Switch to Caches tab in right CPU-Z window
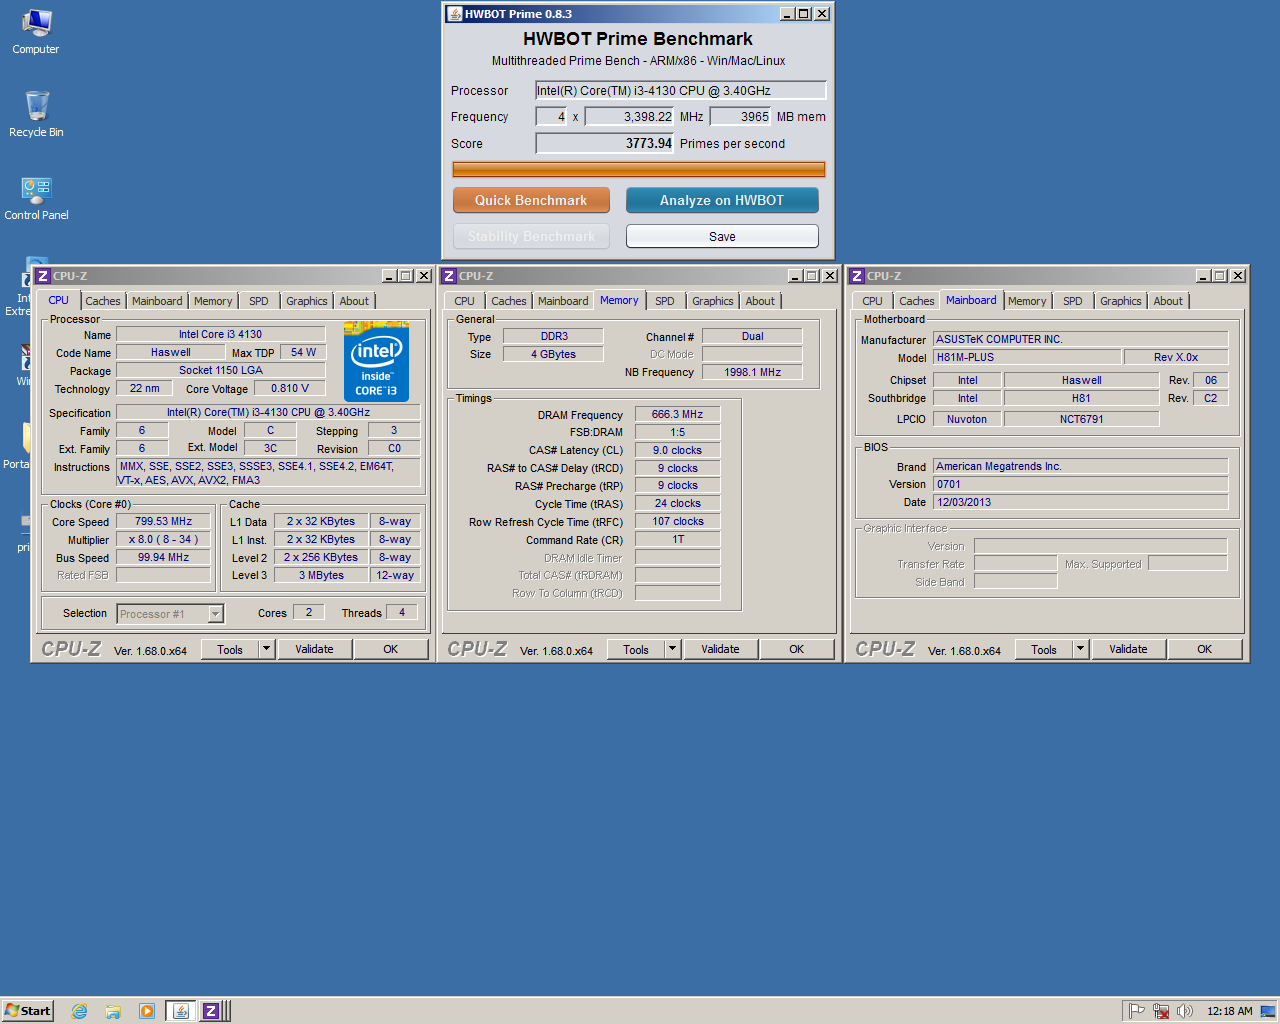The width and height of the screenshot is (1280, 1024). click(917, 301)
